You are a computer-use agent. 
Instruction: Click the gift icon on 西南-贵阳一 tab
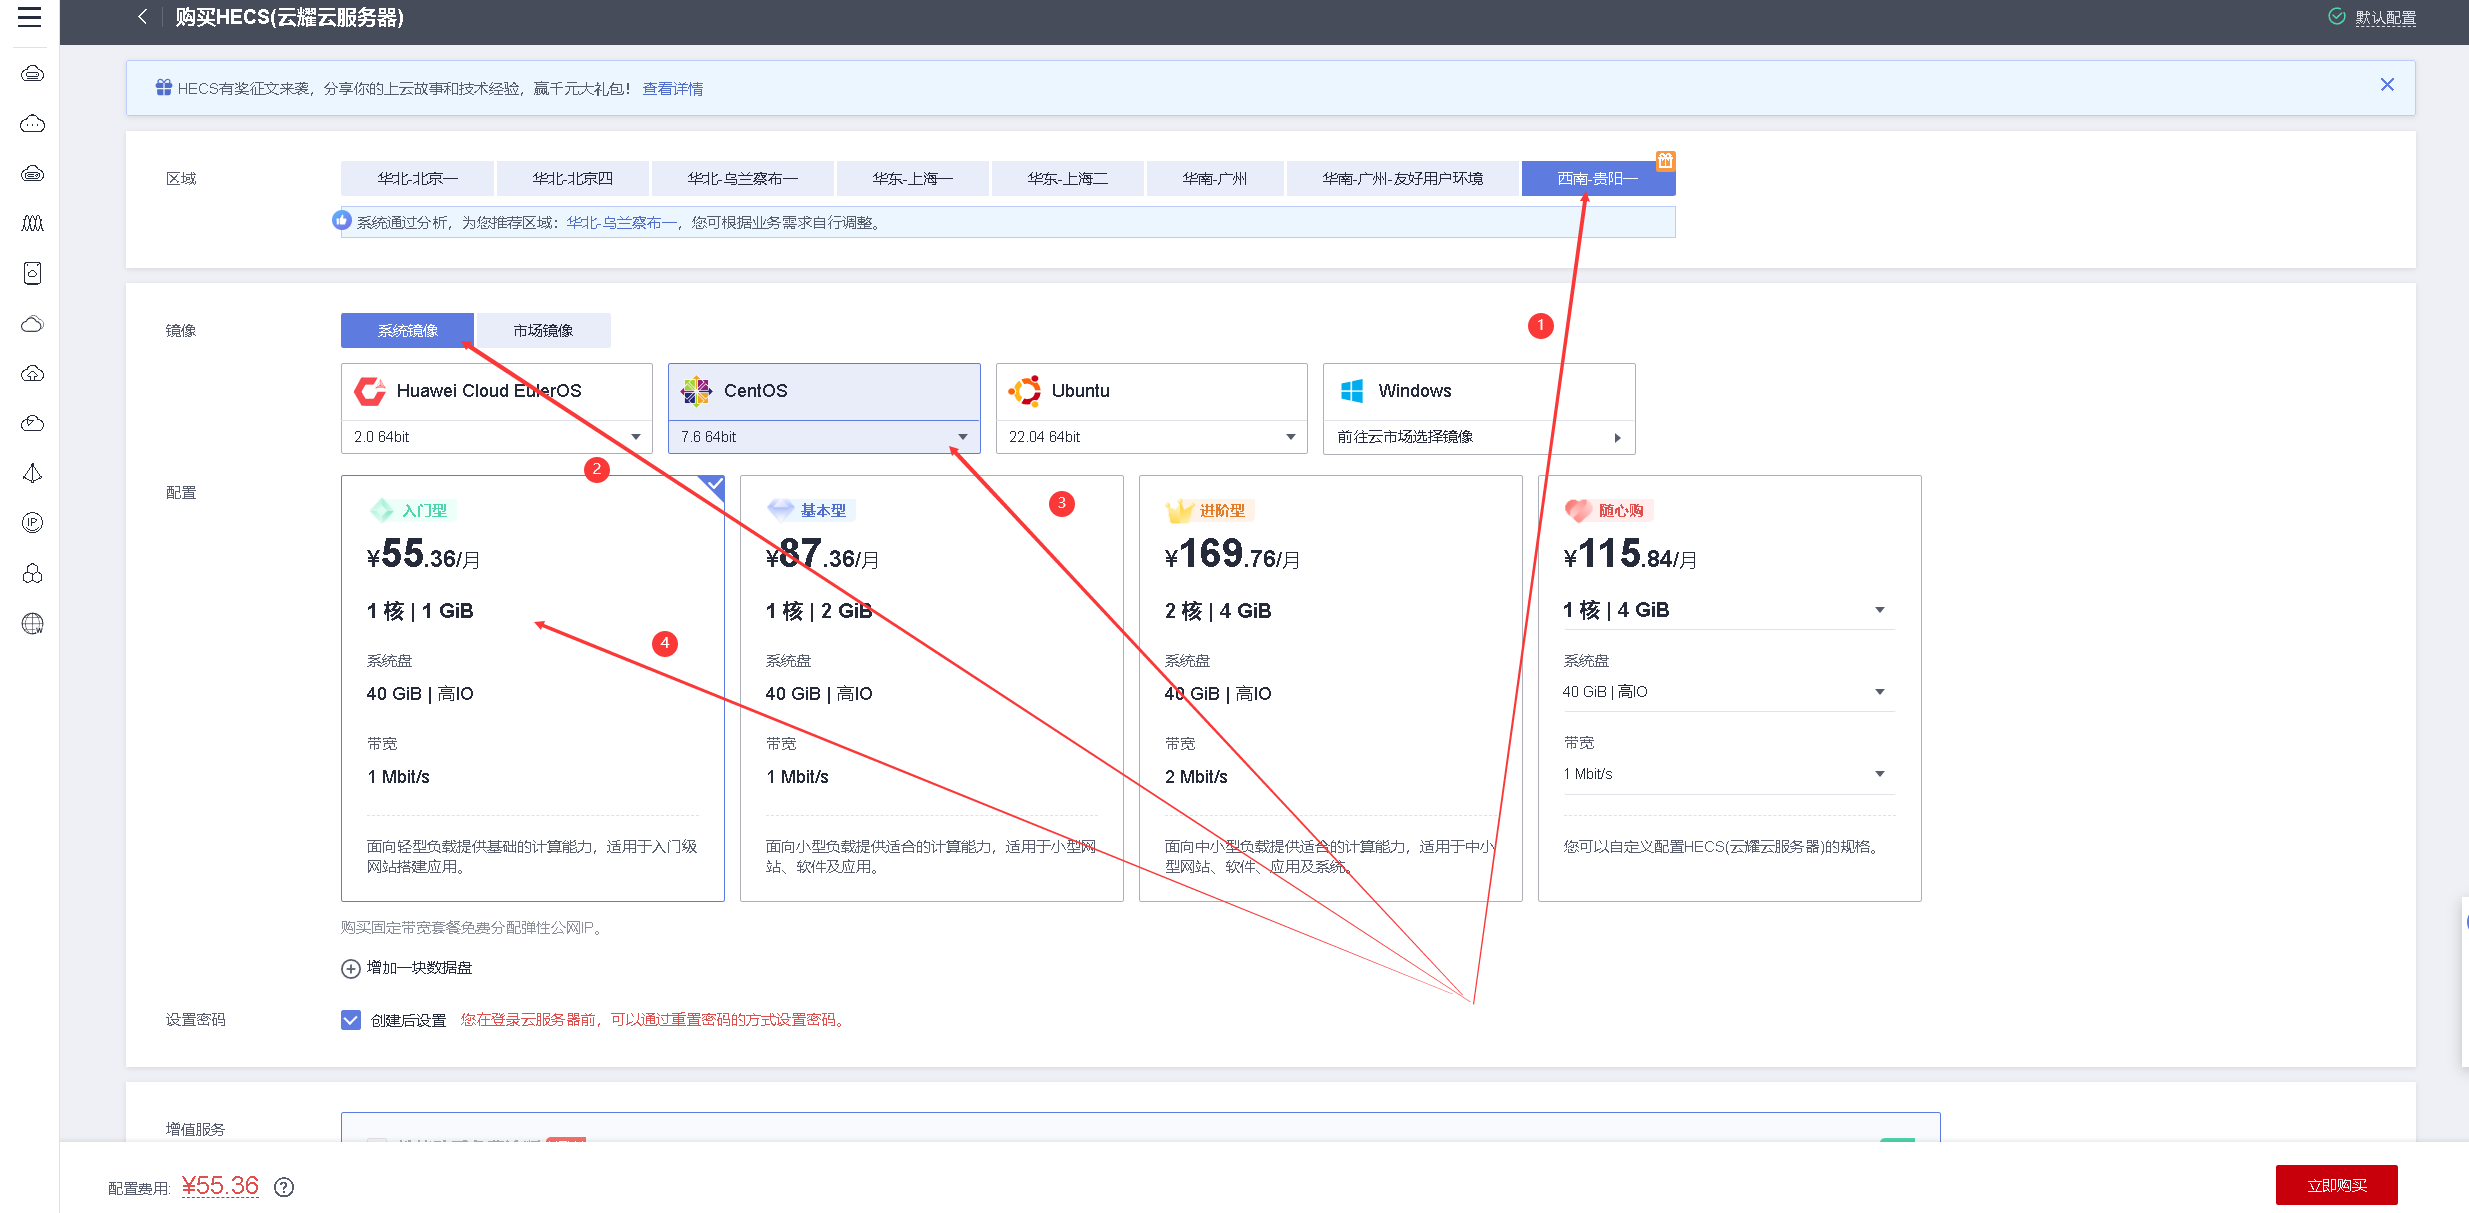[x=1665, y=160]
